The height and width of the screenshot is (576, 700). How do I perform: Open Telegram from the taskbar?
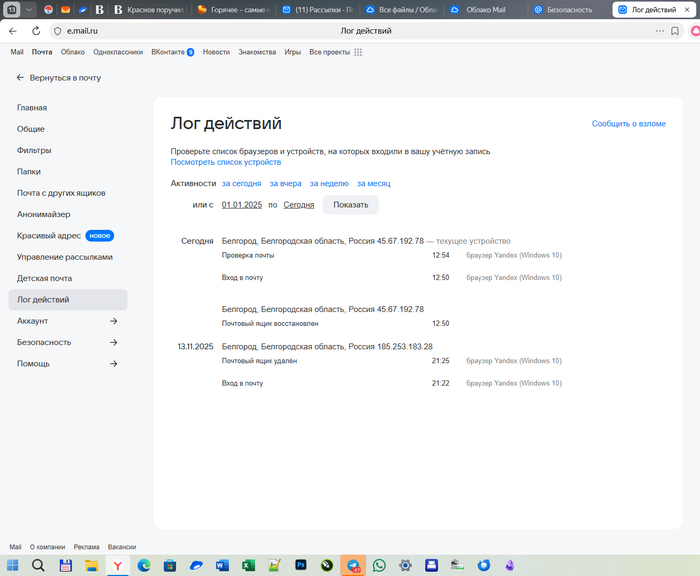point(353,565)
